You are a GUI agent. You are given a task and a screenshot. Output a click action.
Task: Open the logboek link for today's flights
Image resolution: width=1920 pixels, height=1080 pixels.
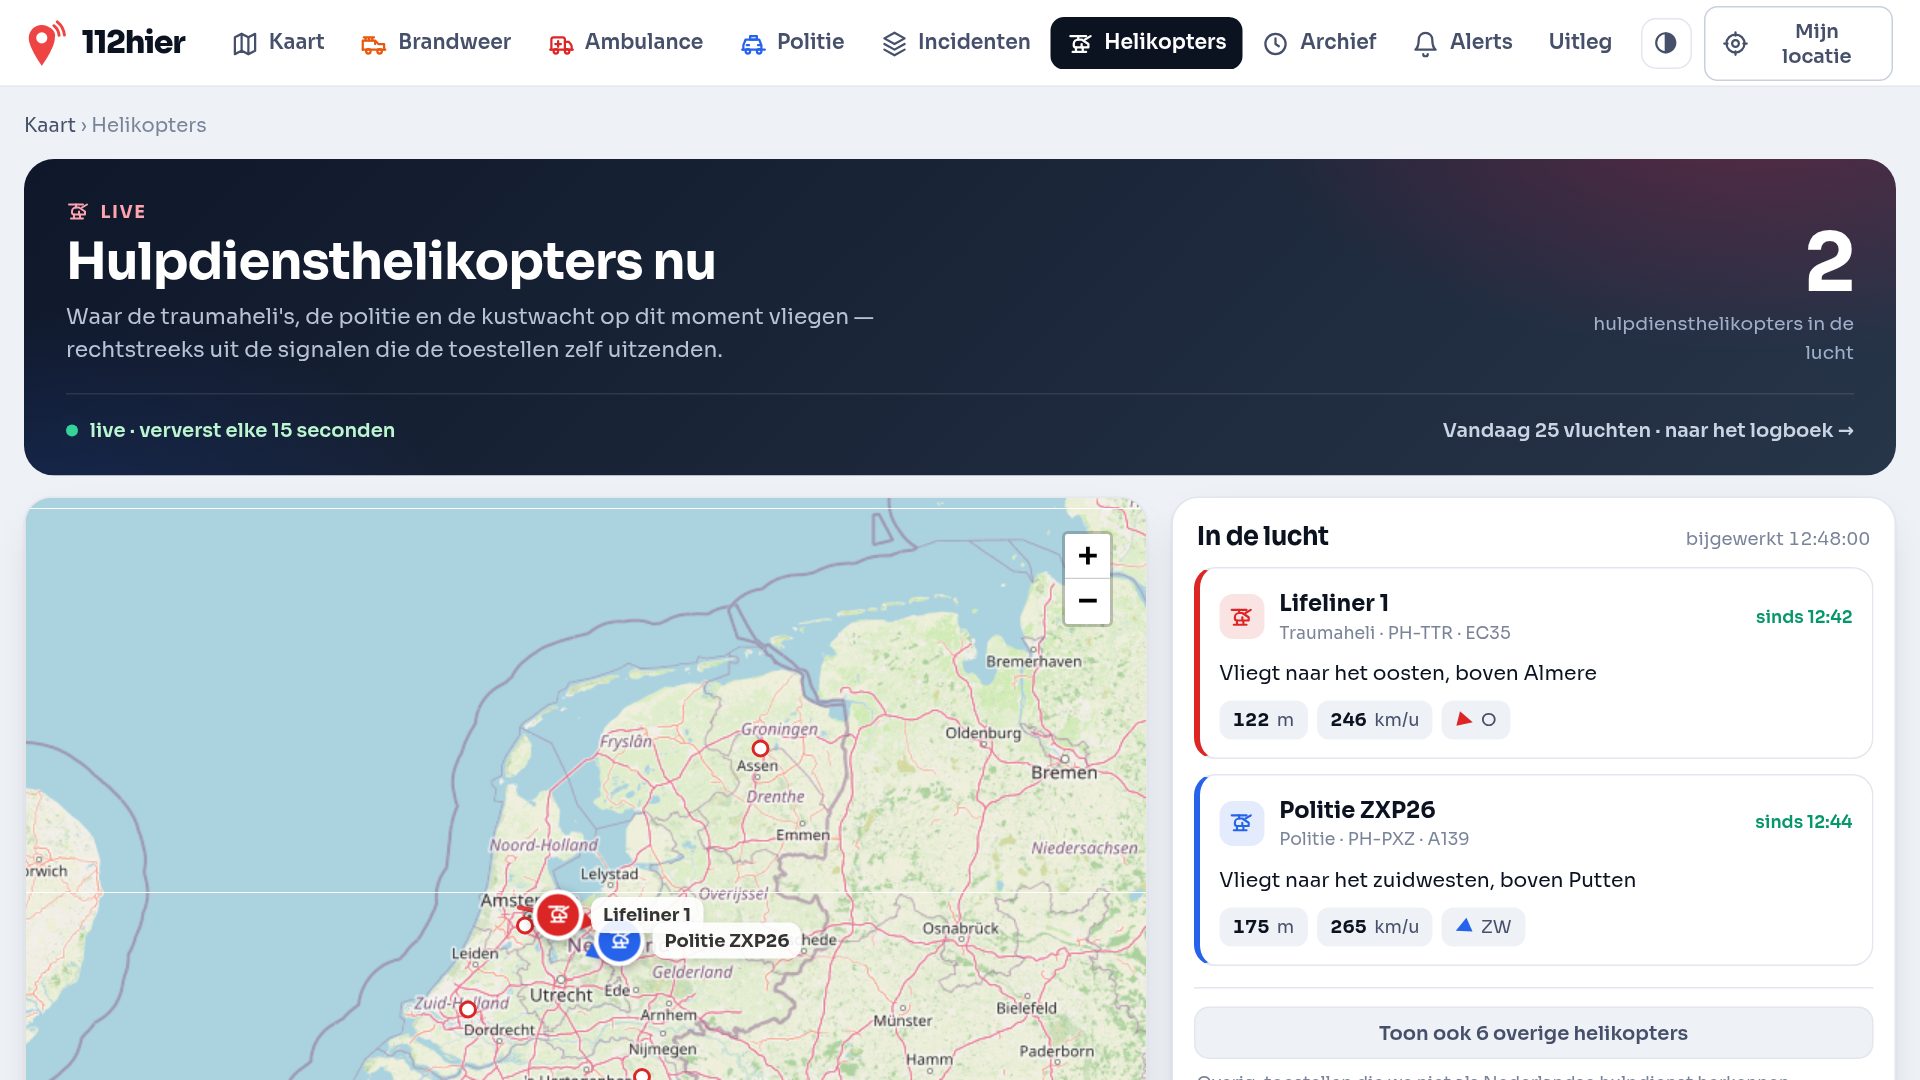tap(1648, 430)
